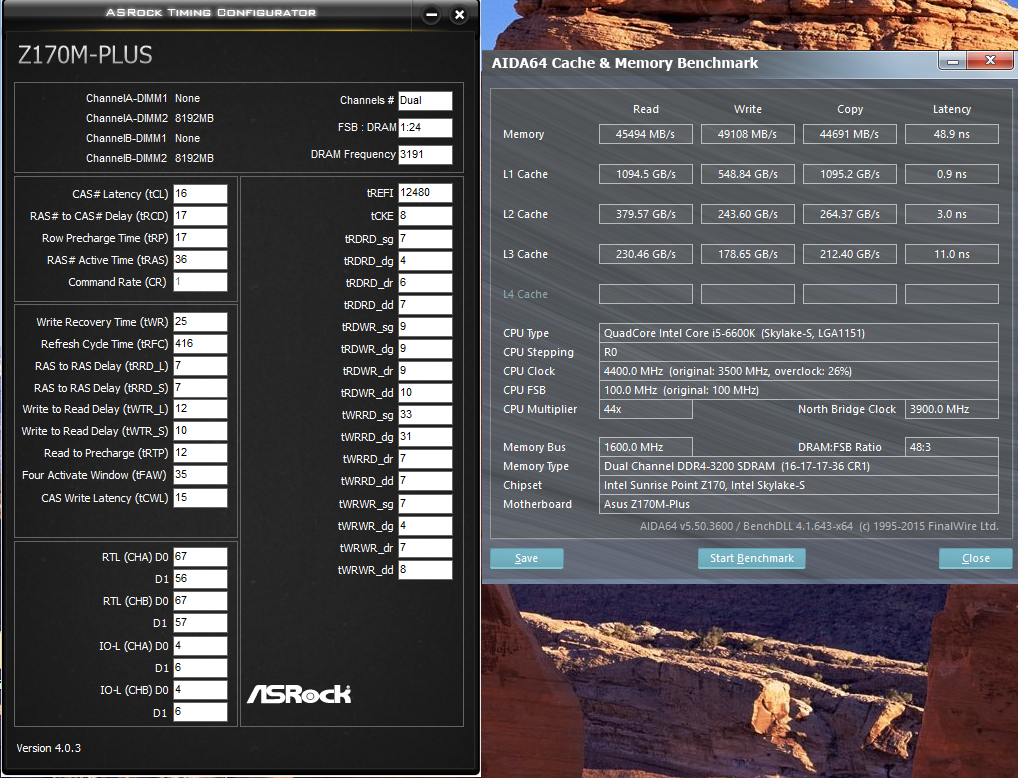This screenshot has height=778, width=1018.
Task: Click the tRDRD_dd value field
Action: tap(425, 305)
